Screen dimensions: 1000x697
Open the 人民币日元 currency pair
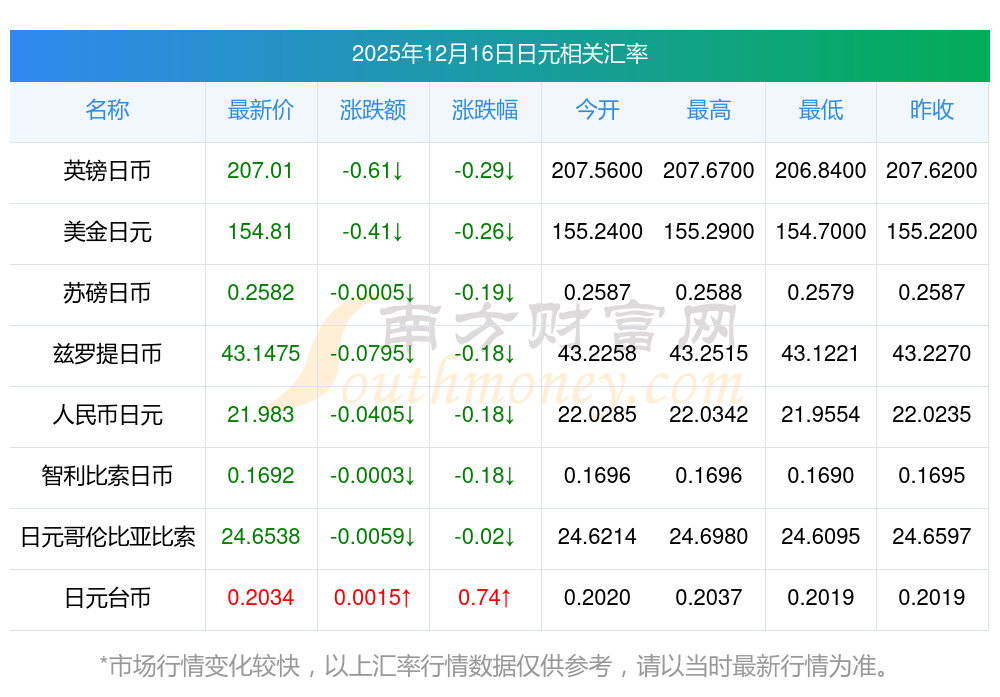[107, 415]
